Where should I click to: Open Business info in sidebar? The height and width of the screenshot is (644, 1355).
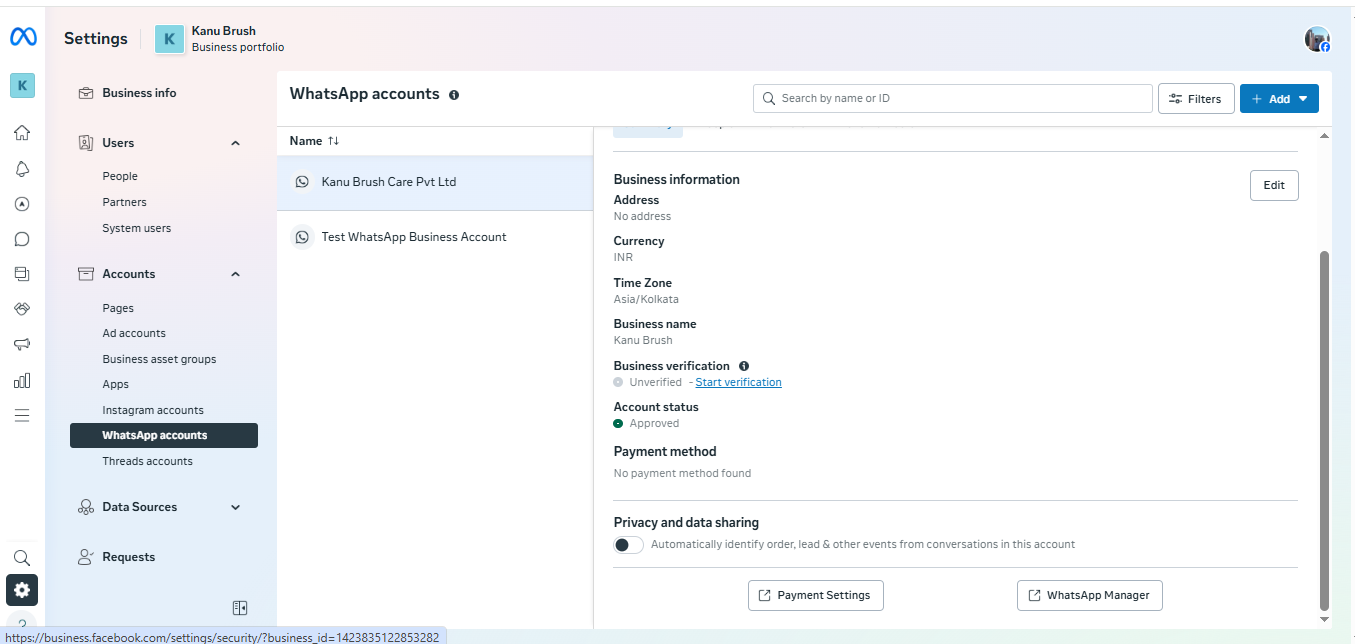tap(139, 93)
